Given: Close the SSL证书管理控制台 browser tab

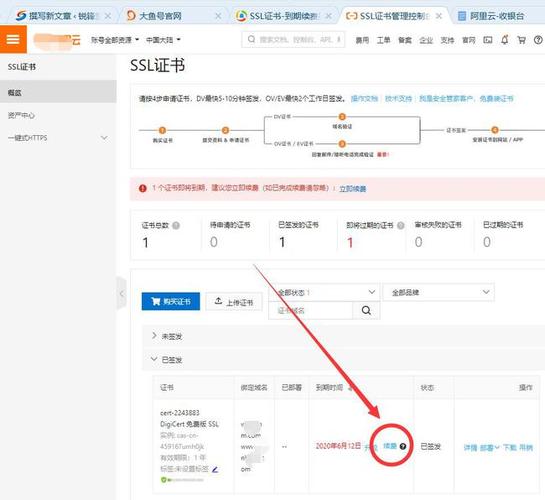Looking at the screenshot, I should pos(439,16).
